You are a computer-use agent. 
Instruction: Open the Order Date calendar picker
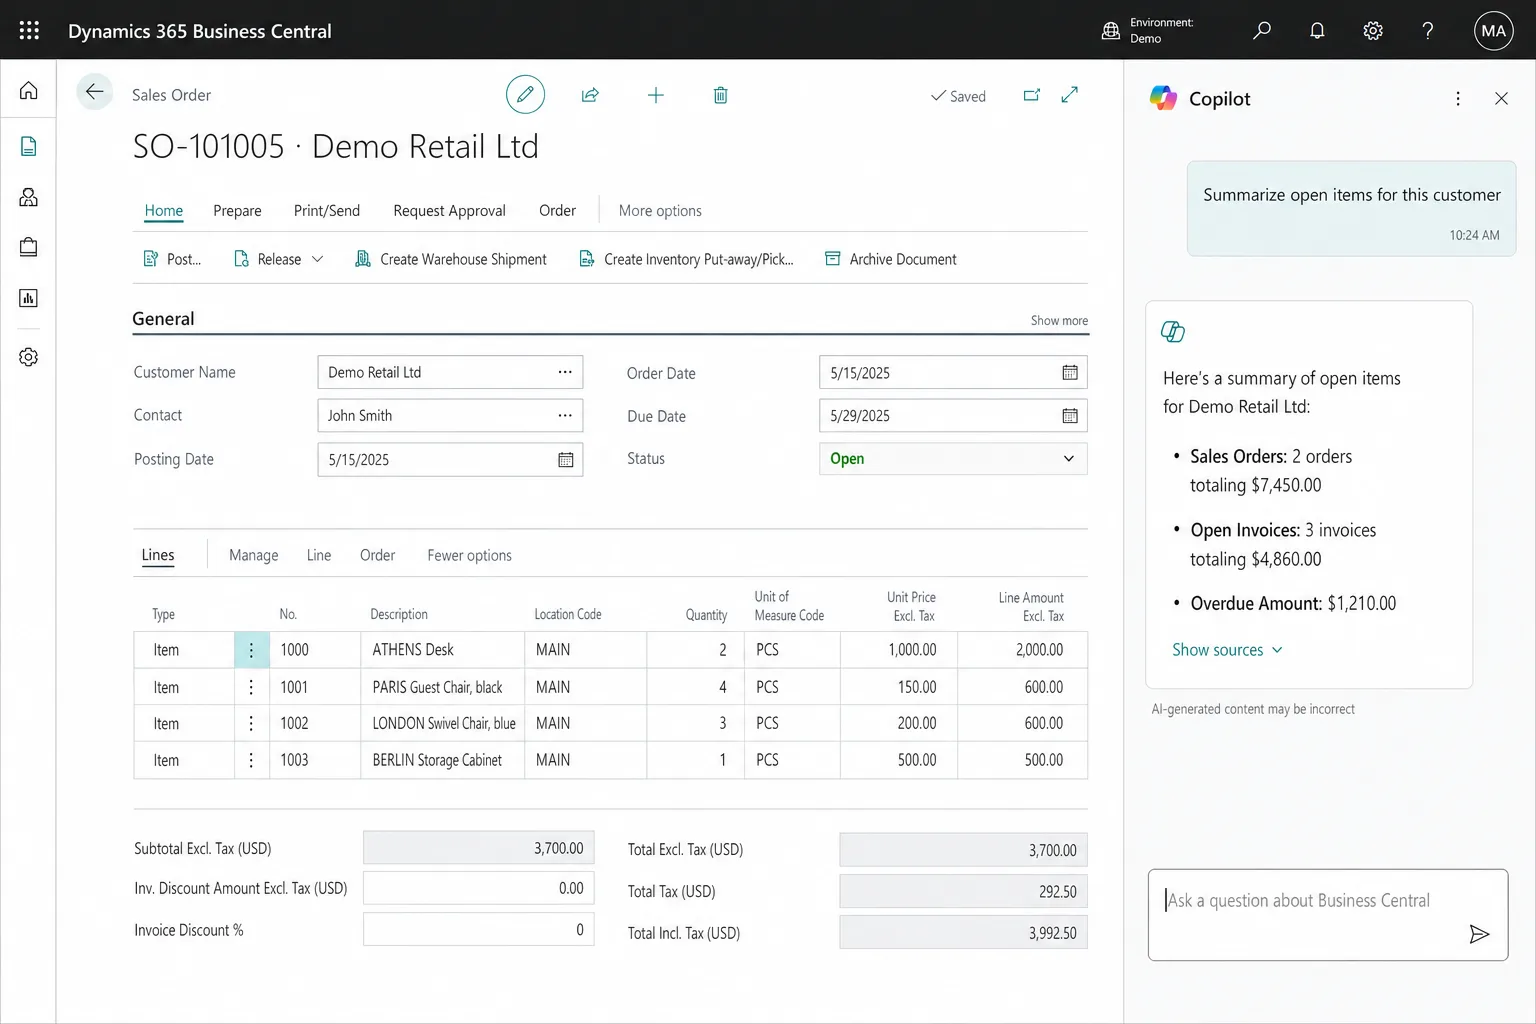tap(1070, 372)
